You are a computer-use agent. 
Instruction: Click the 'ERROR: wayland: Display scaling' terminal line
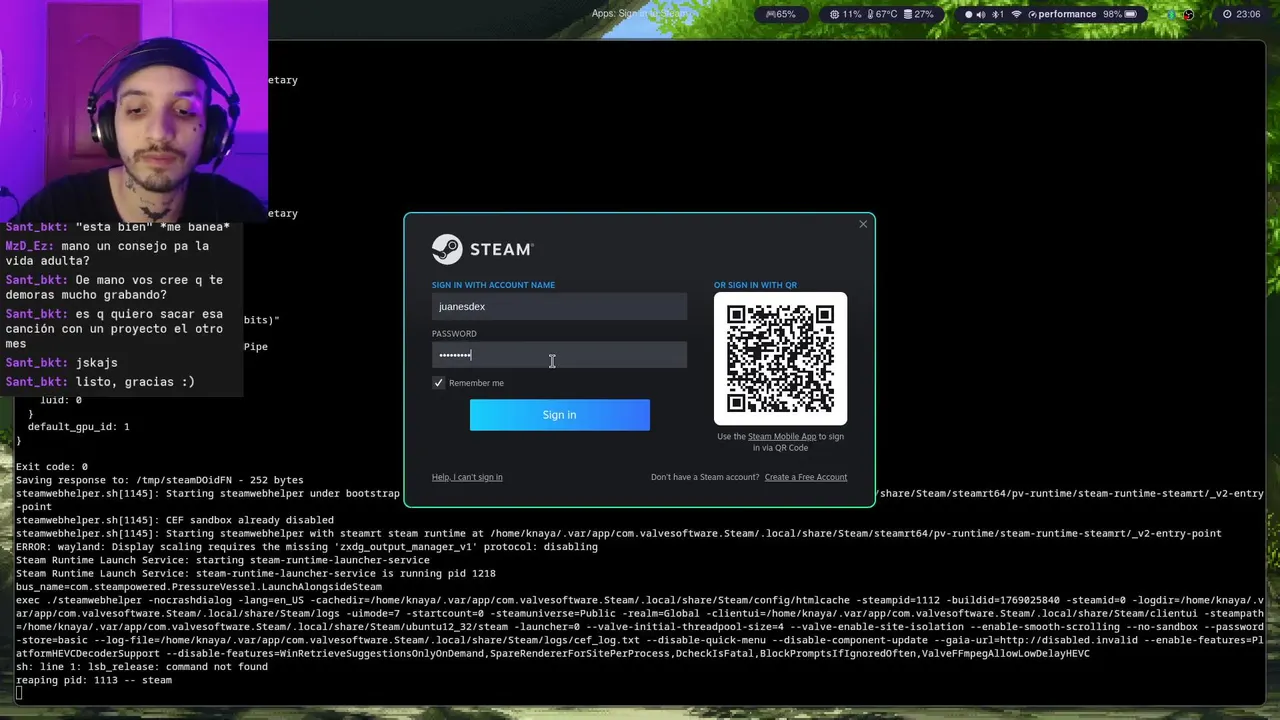(x=307, y=547)
